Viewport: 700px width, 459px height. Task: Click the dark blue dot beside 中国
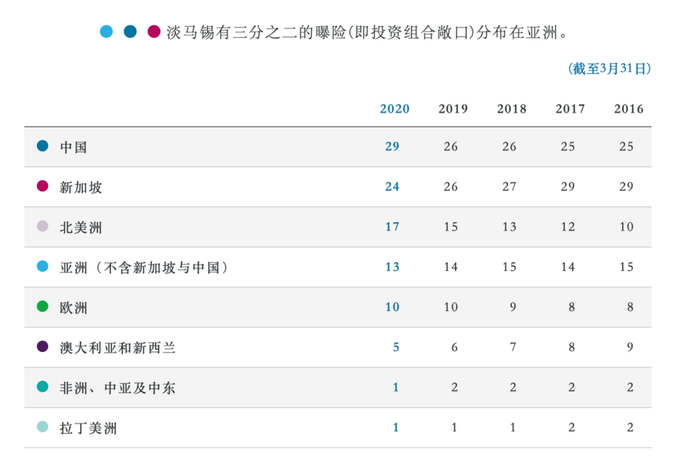click(x=42, y=146)
